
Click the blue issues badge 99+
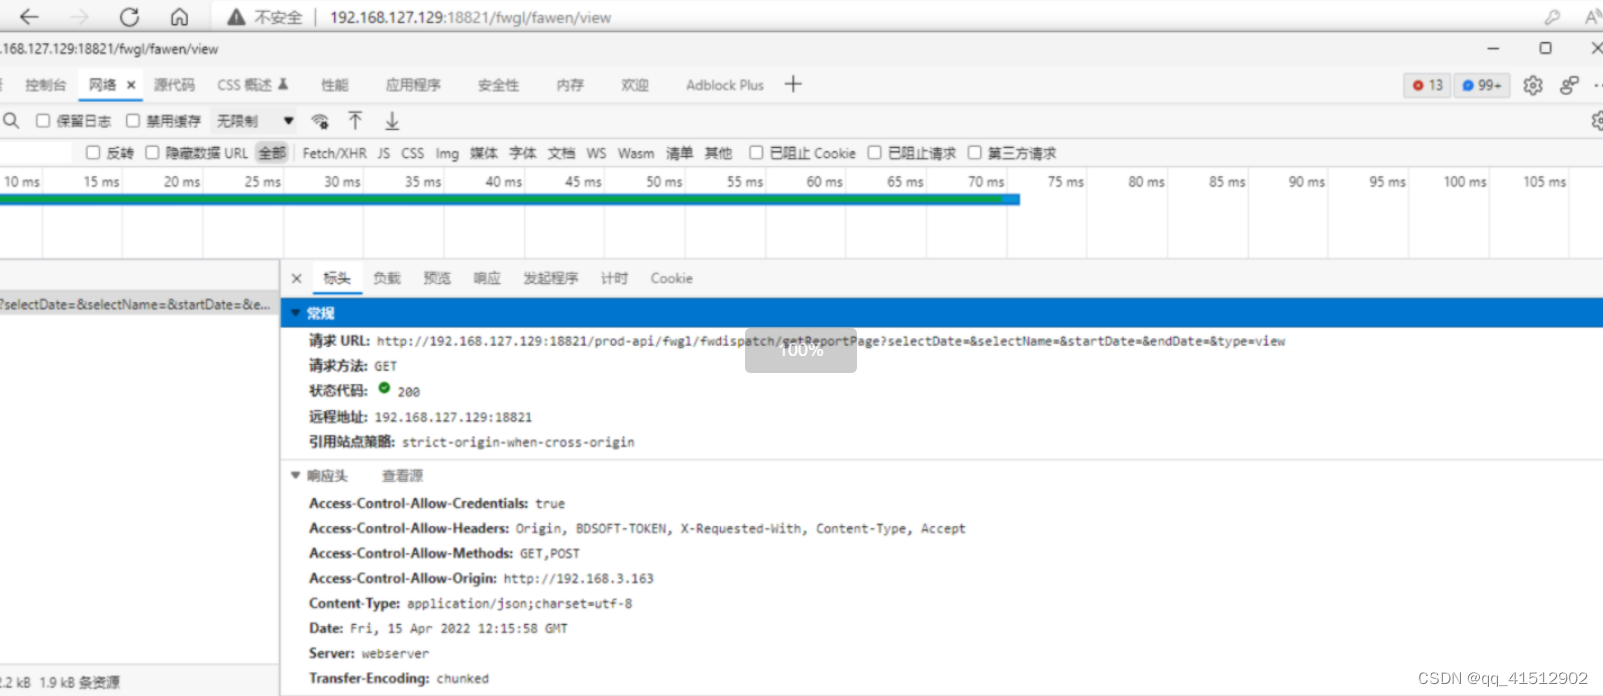pos(1482,85)
